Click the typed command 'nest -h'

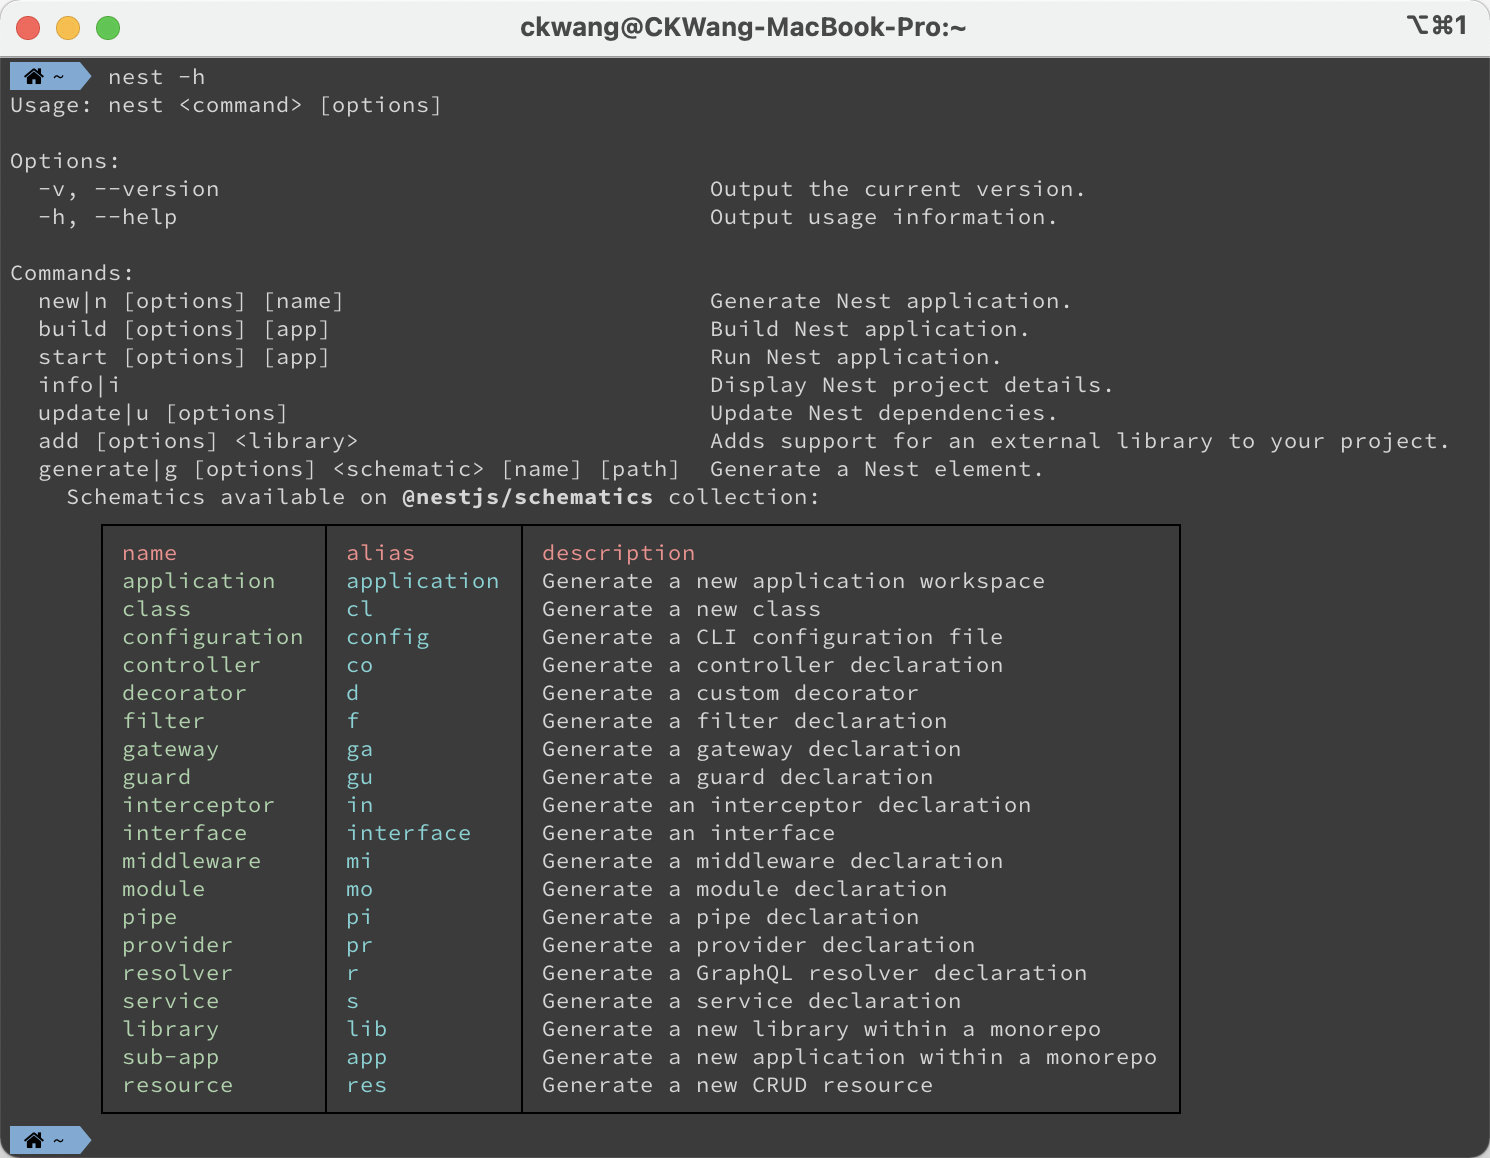coord(157,77)
